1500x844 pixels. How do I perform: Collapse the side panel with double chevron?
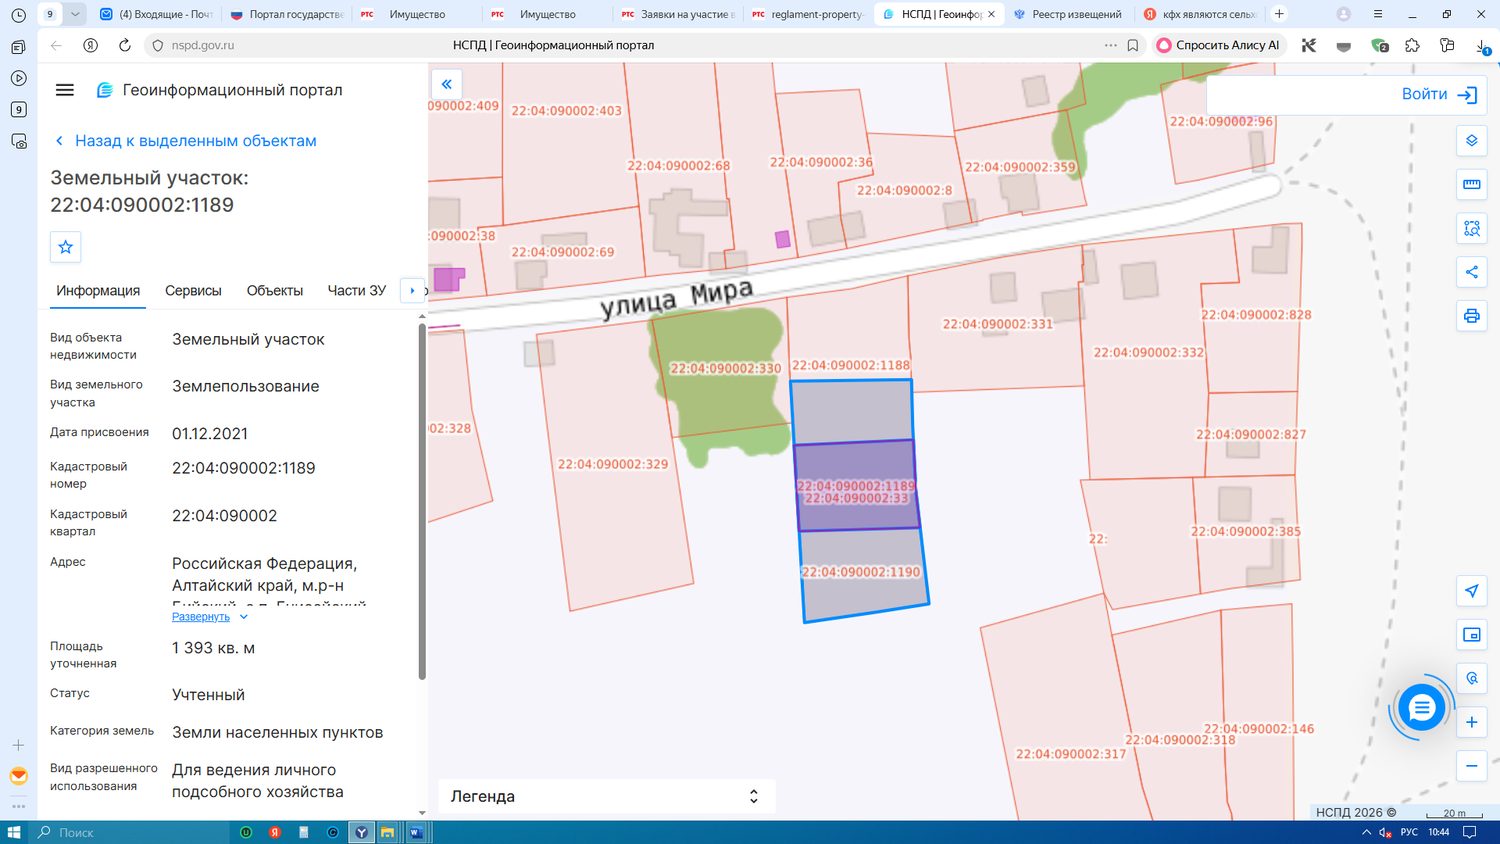[x=446, y=84]
